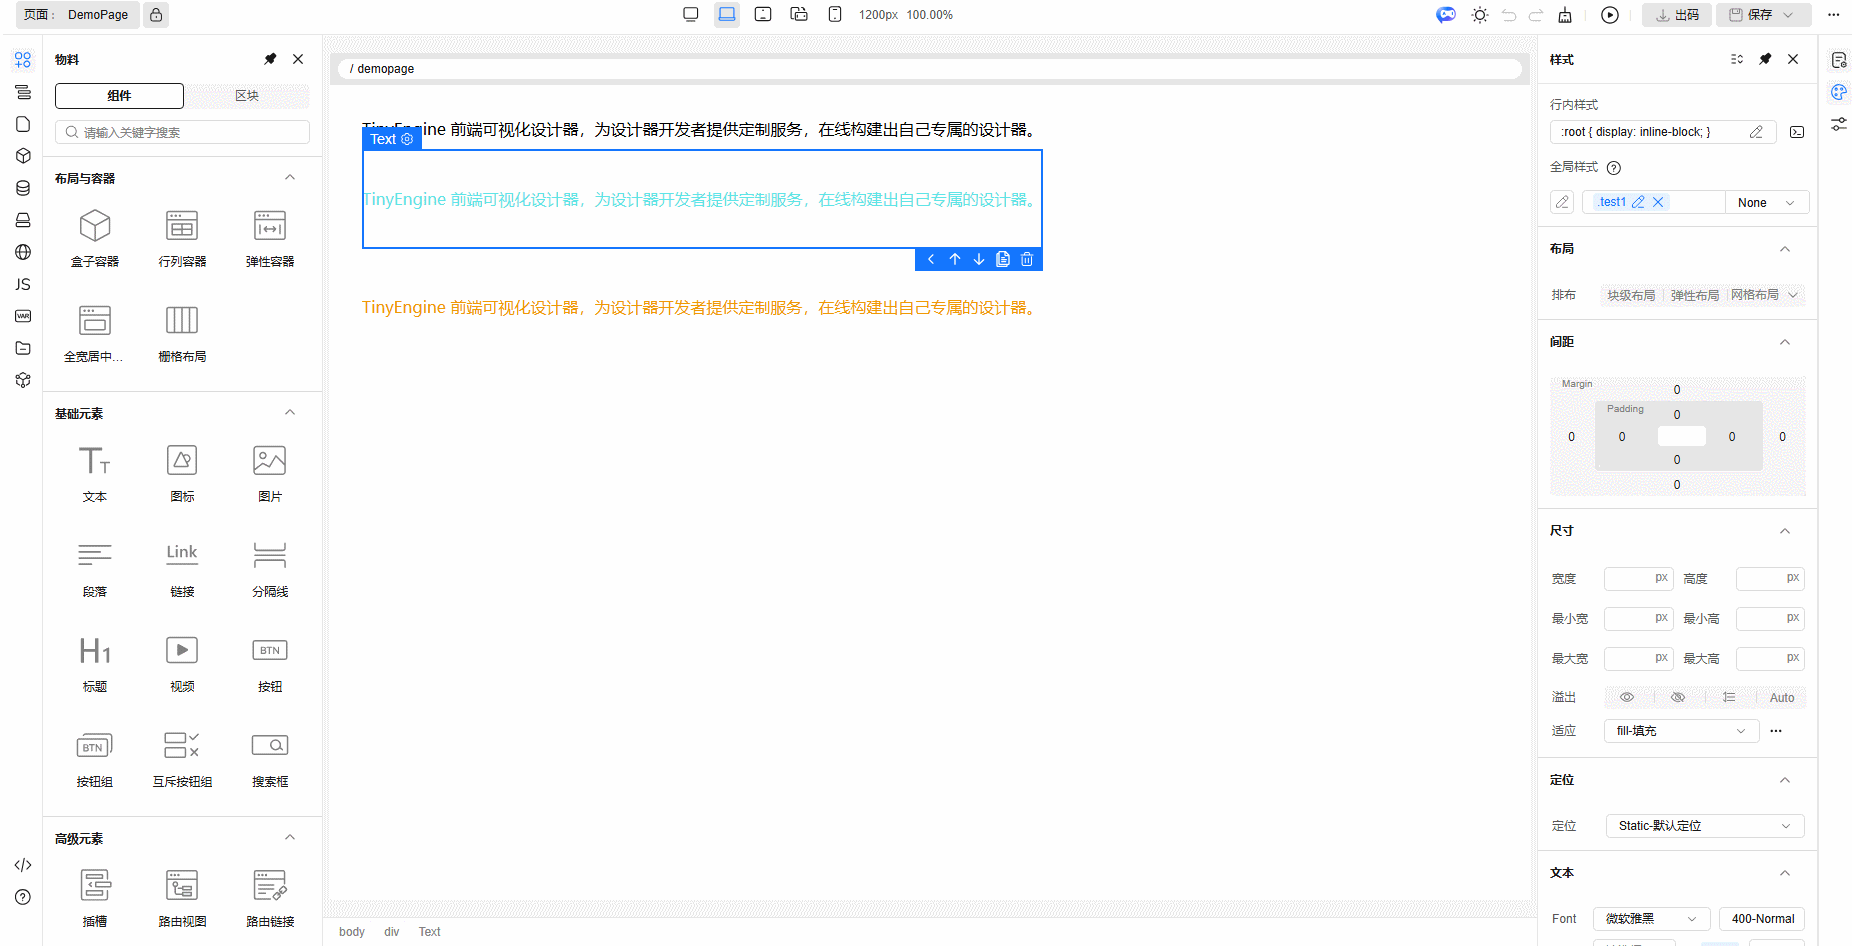Select div in the bottom breadcrumb
This screenshot has height=946, width=1852.
coord(392,932)
